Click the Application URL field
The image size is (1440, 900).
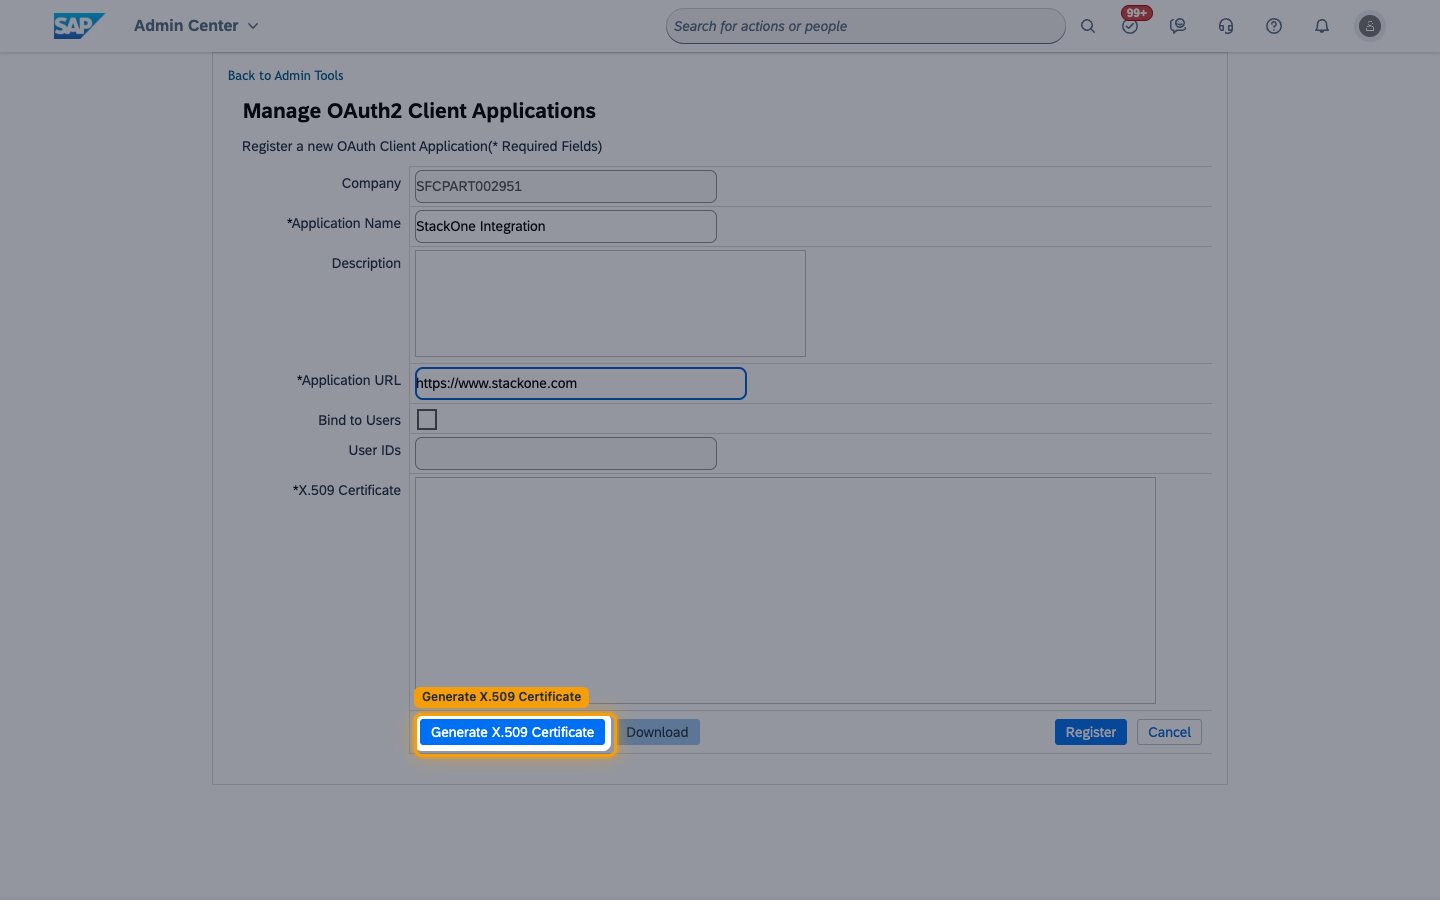(x=581, y=383)
